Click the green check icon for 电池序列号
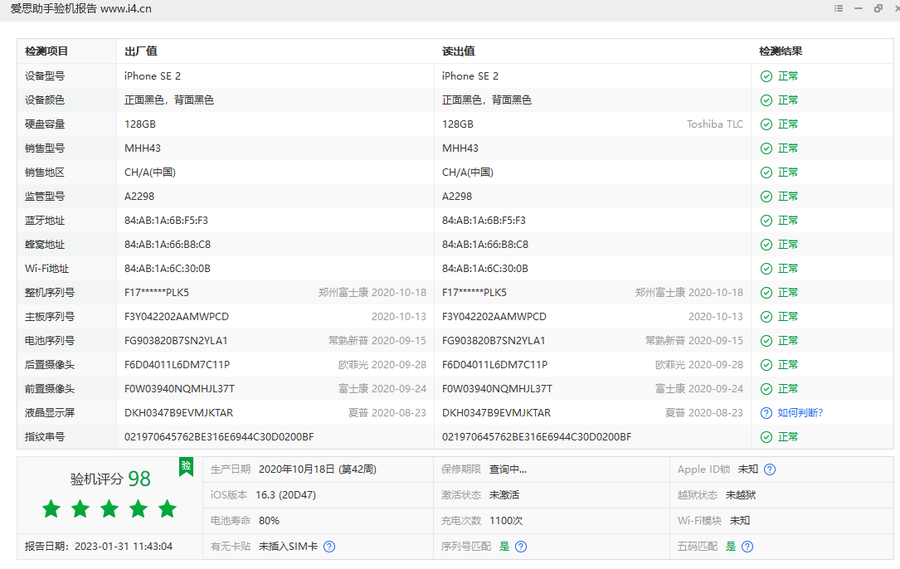The image size is (900, 569). tap(766, 341)
